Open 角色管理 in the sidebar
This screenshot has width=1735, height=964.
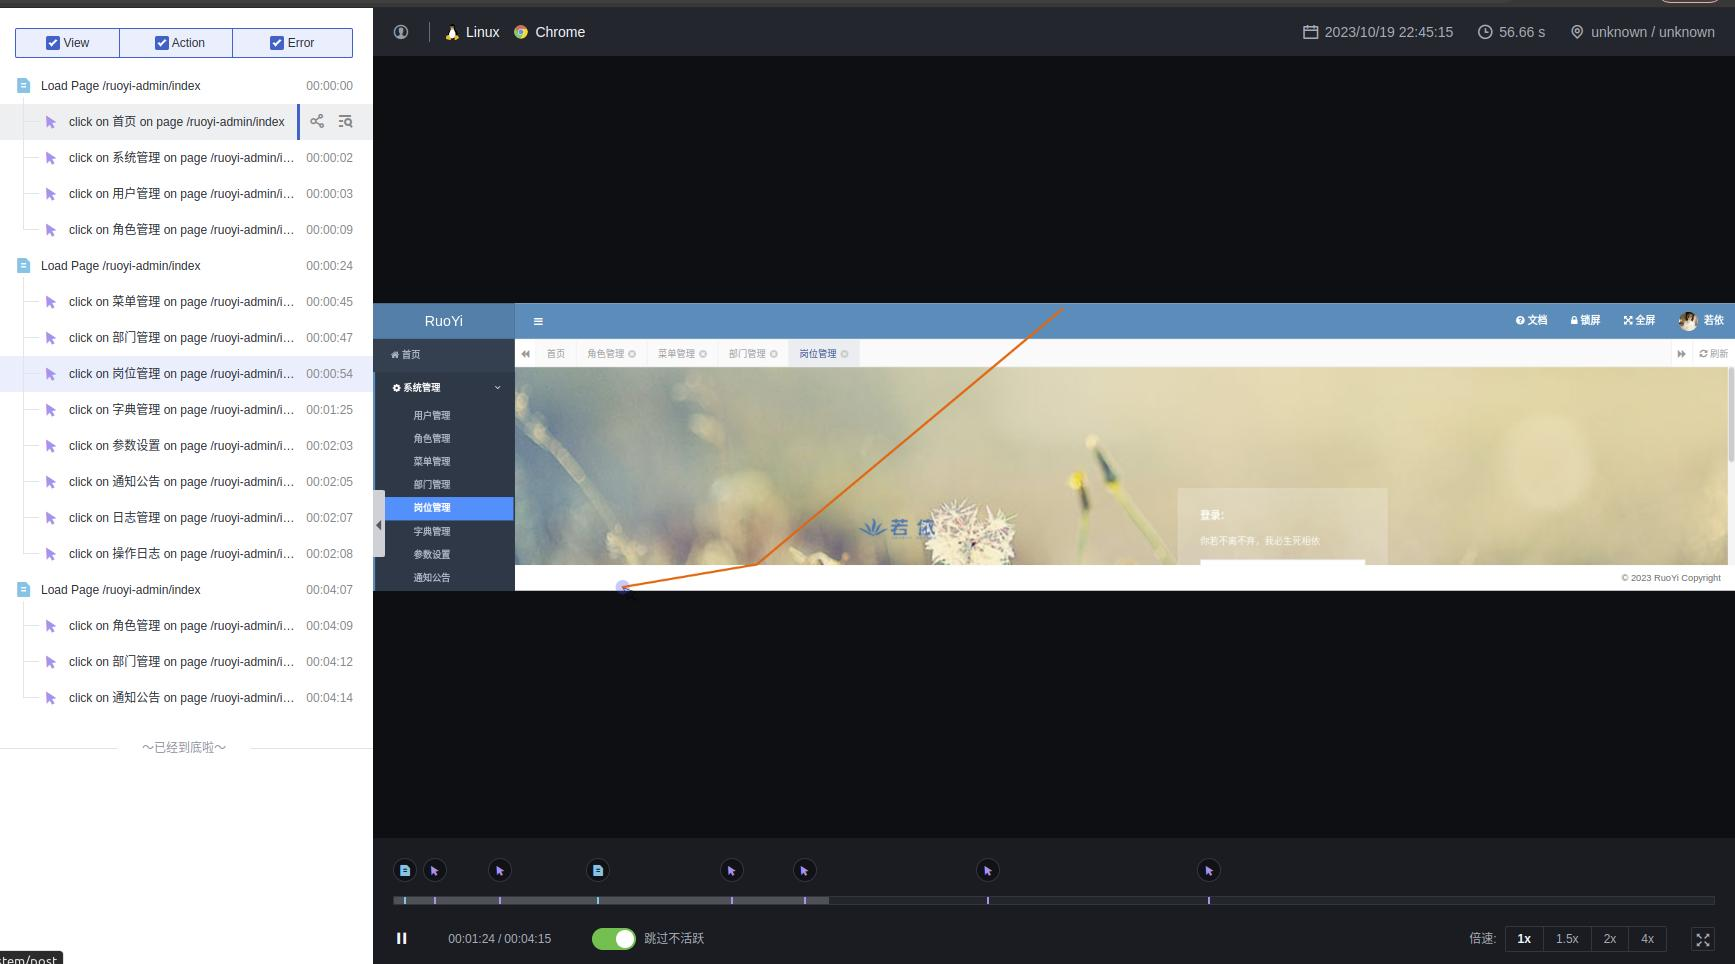[x=432, y=439]
